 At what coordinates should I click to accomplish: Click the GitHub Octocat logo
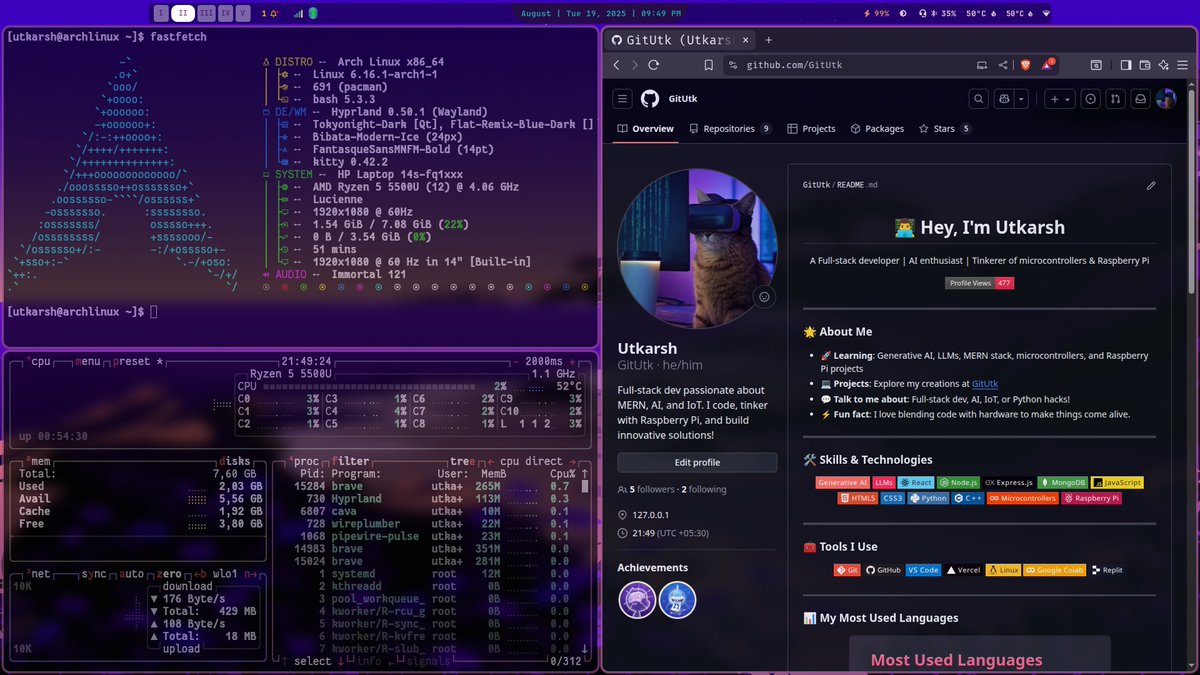(x=650, y=99)
